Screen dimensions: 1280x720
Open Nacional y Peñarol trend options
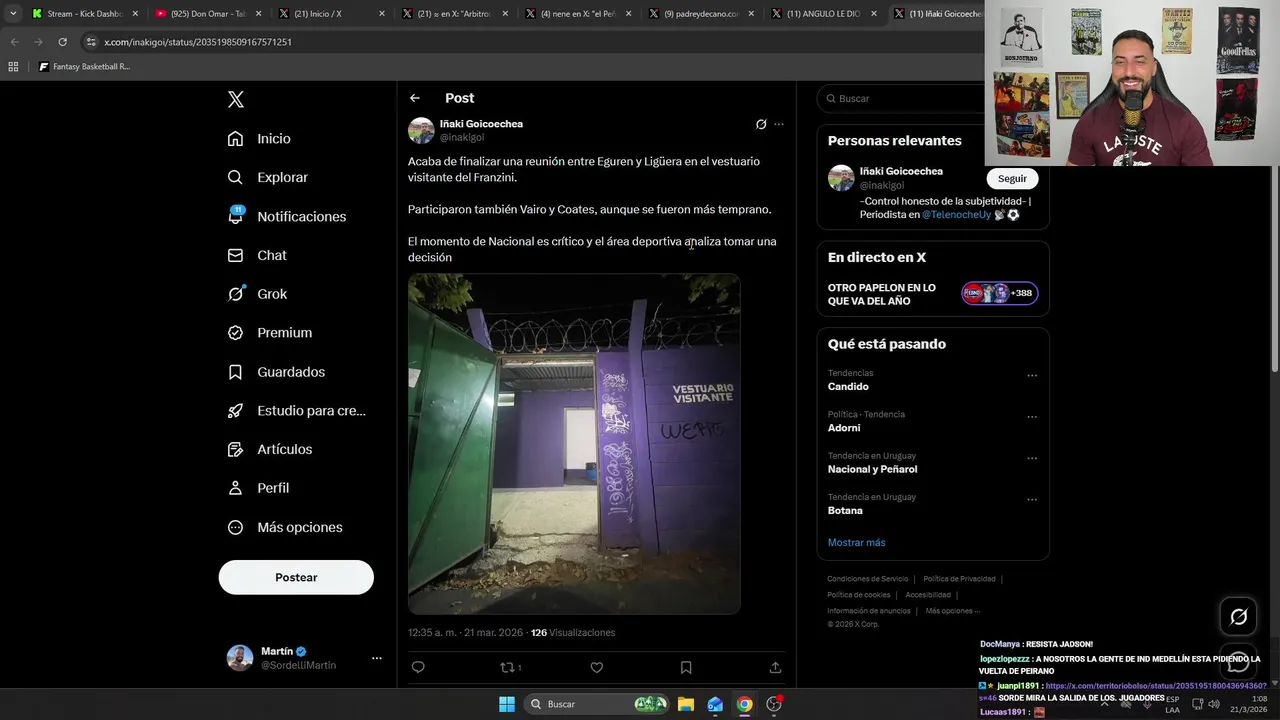pos(1032,459)
